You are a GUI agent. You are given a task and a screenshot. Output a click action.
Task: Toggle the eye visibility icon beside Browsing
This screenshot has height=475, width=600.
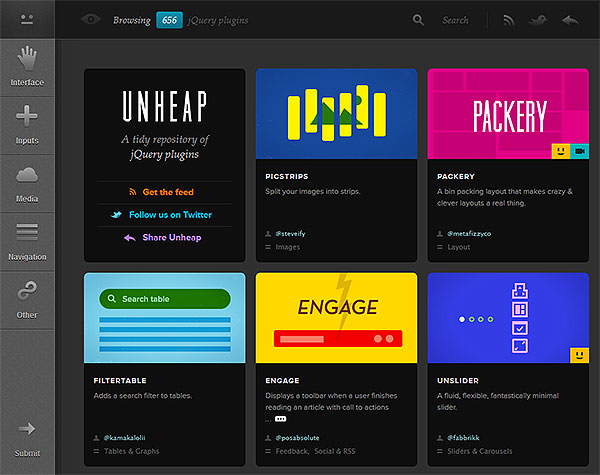pyautogui.click(x=91, y=19)
